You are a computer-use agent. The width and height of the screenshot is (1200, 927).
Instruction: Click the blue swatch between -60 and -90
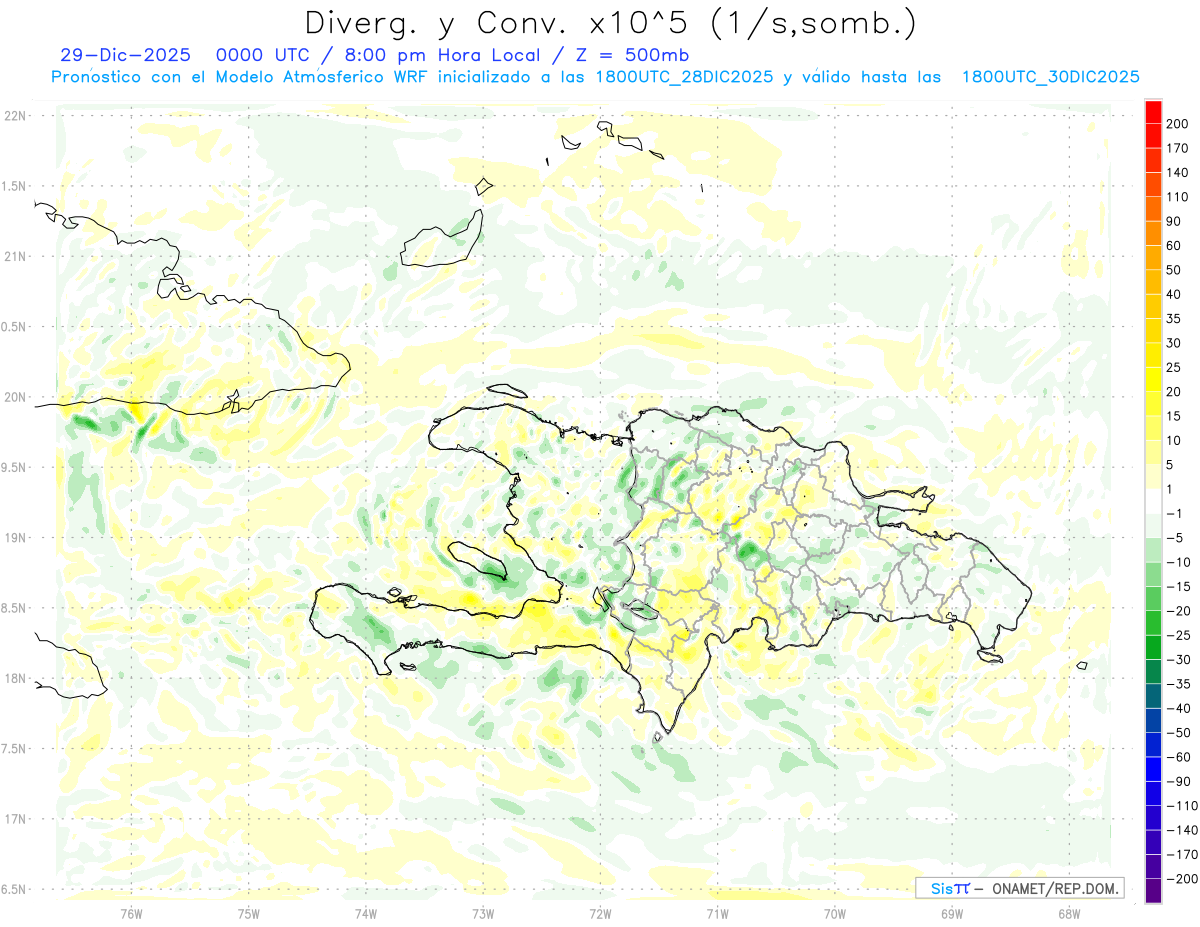1154,769
